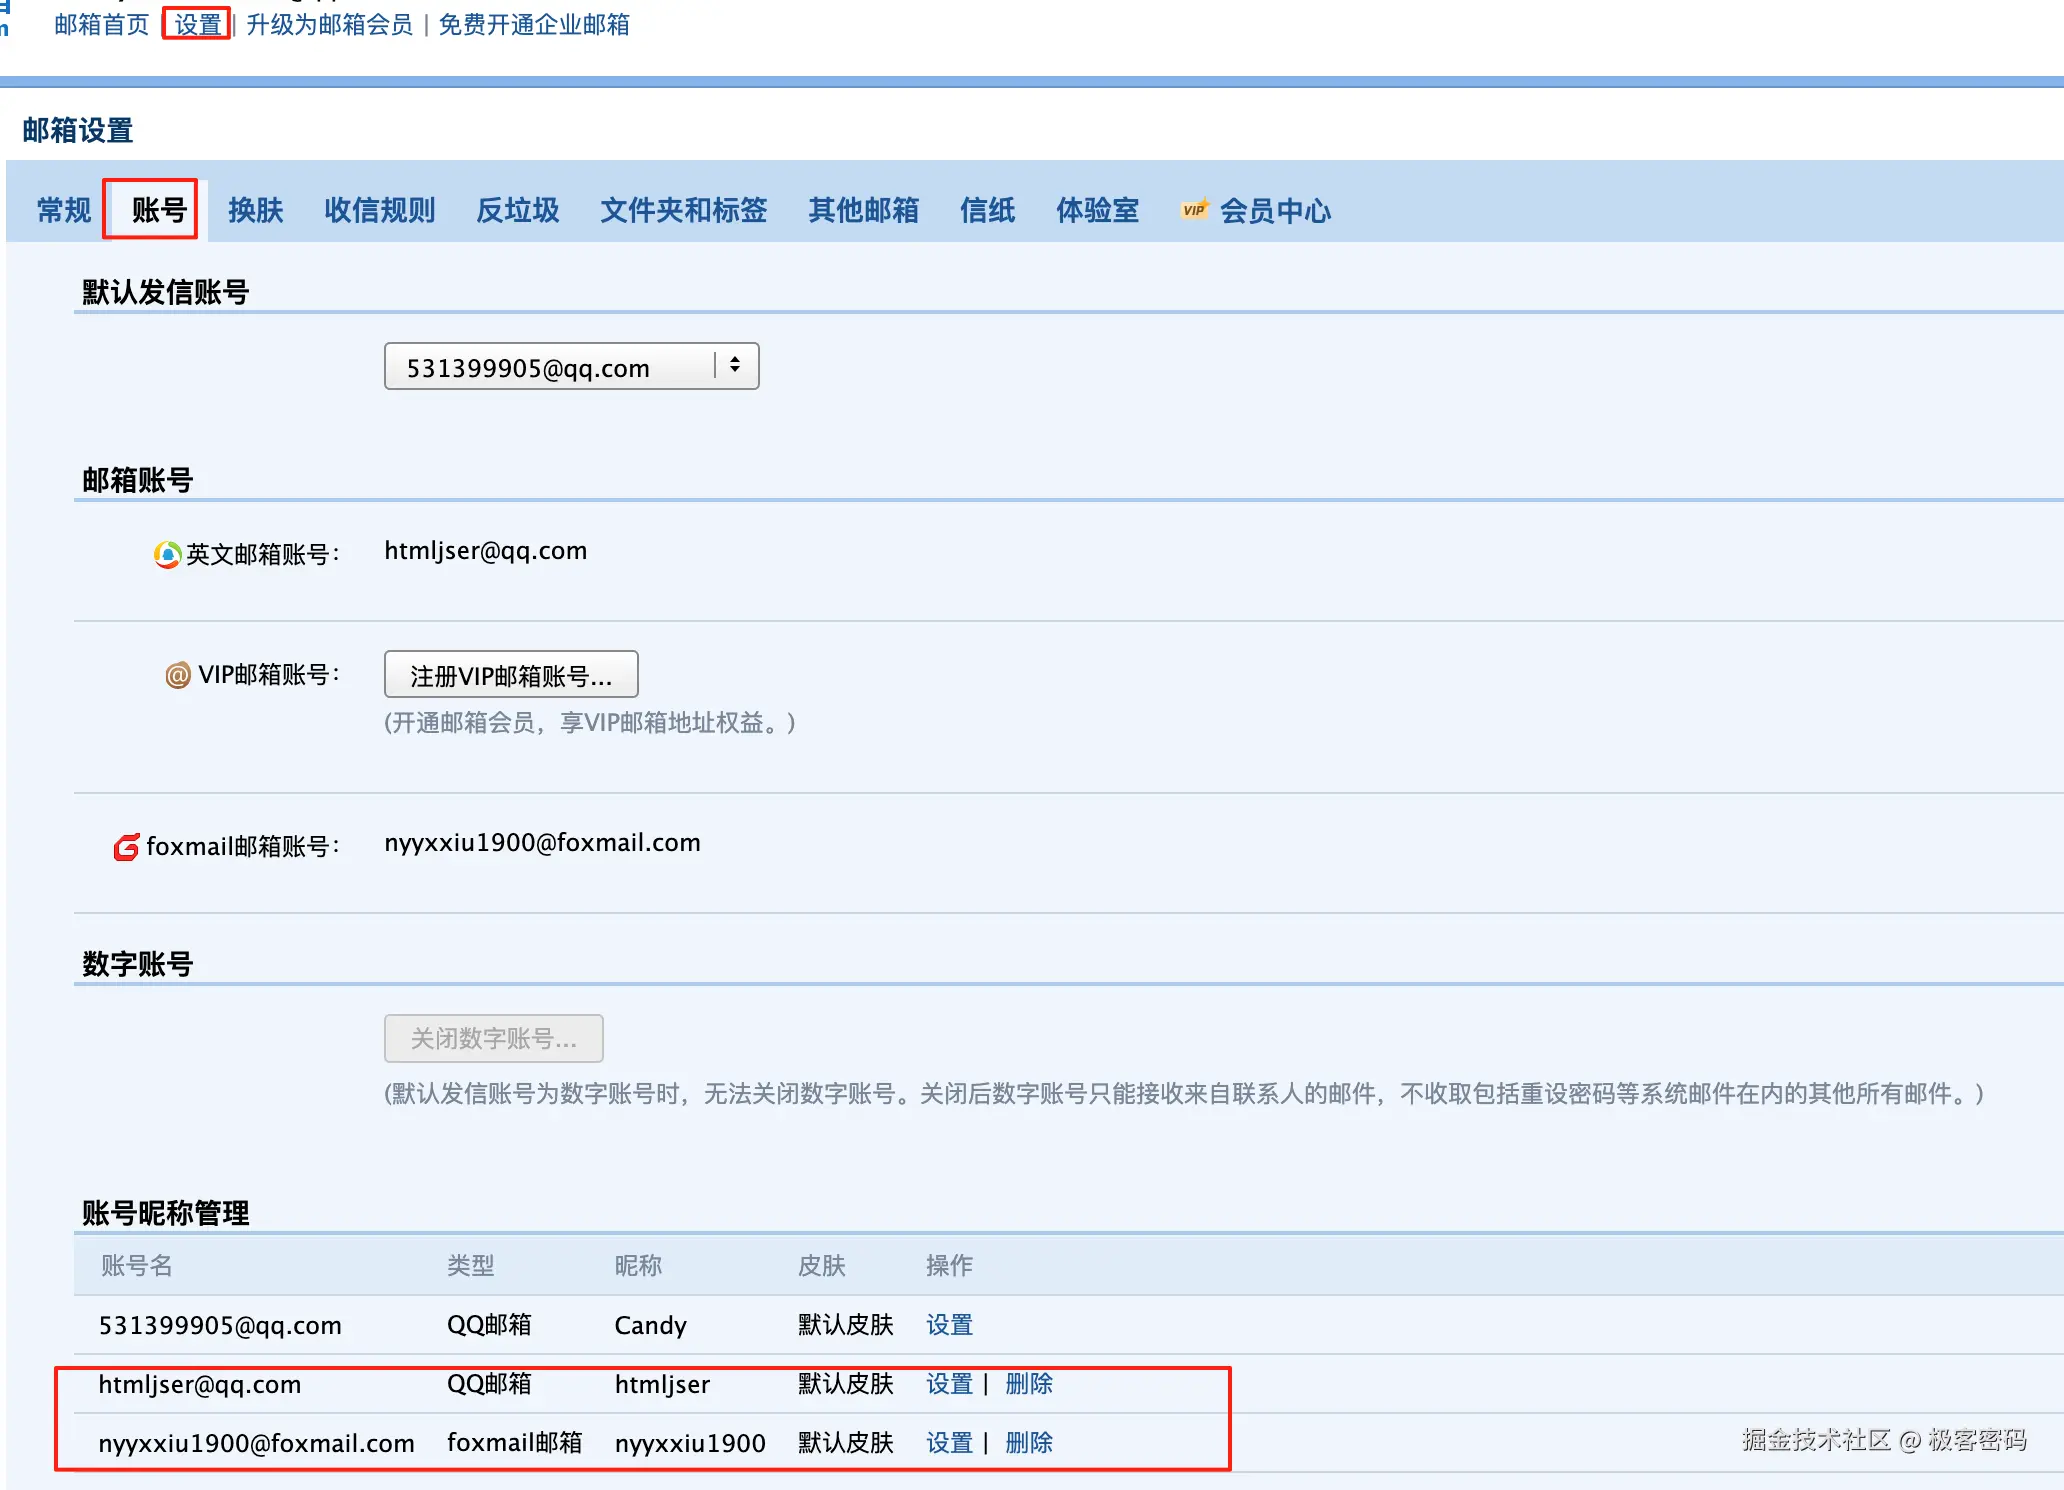2064x1490 pixels.
Task: Switch to the 常规 tab
Action: pyautogui.click(x=64, y=210)
